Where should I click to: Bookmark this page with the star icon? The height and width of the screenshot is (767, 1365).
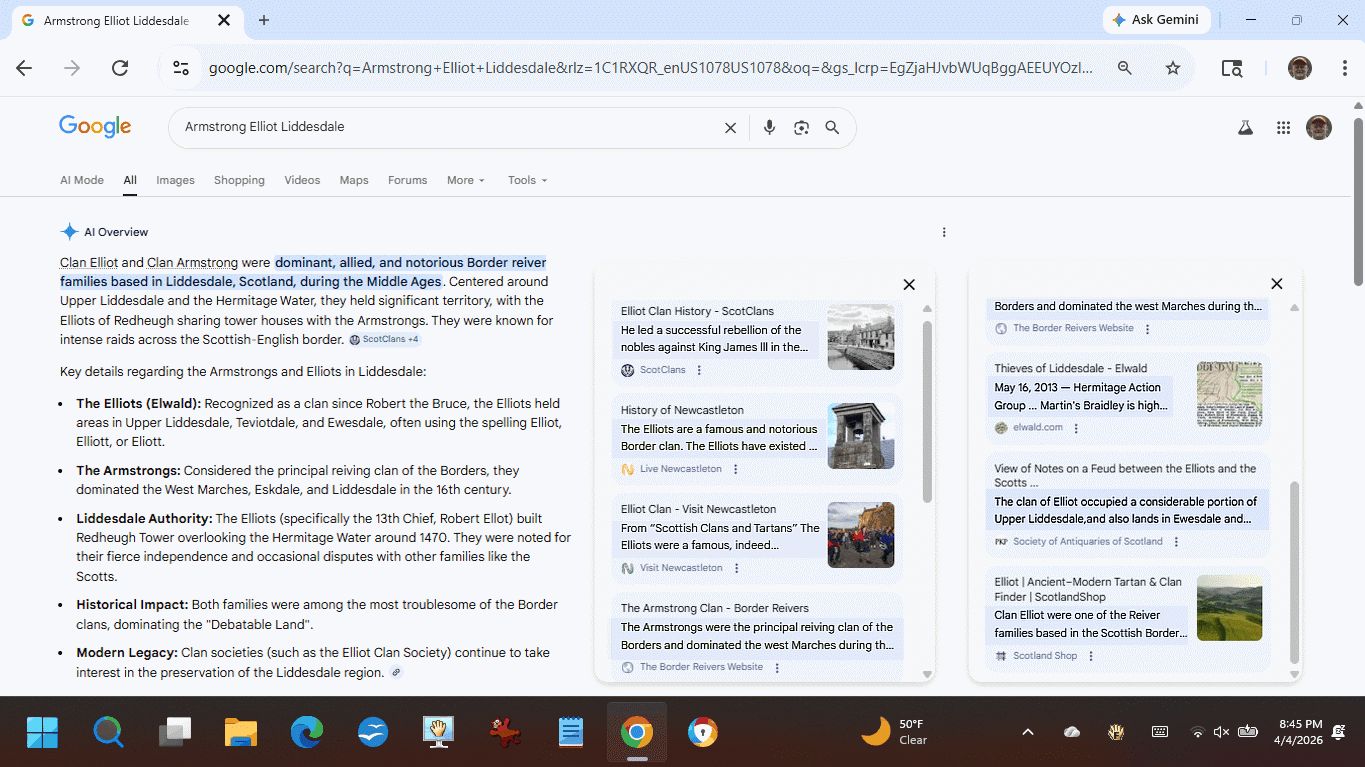click(1173, 68)
